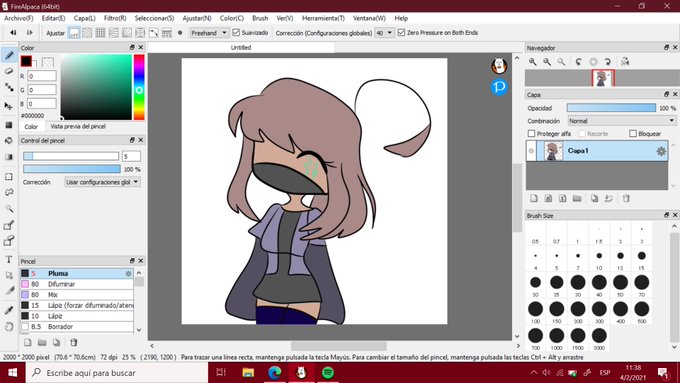Select the Brush tool in left toolbar

click(x=9, y=56)
